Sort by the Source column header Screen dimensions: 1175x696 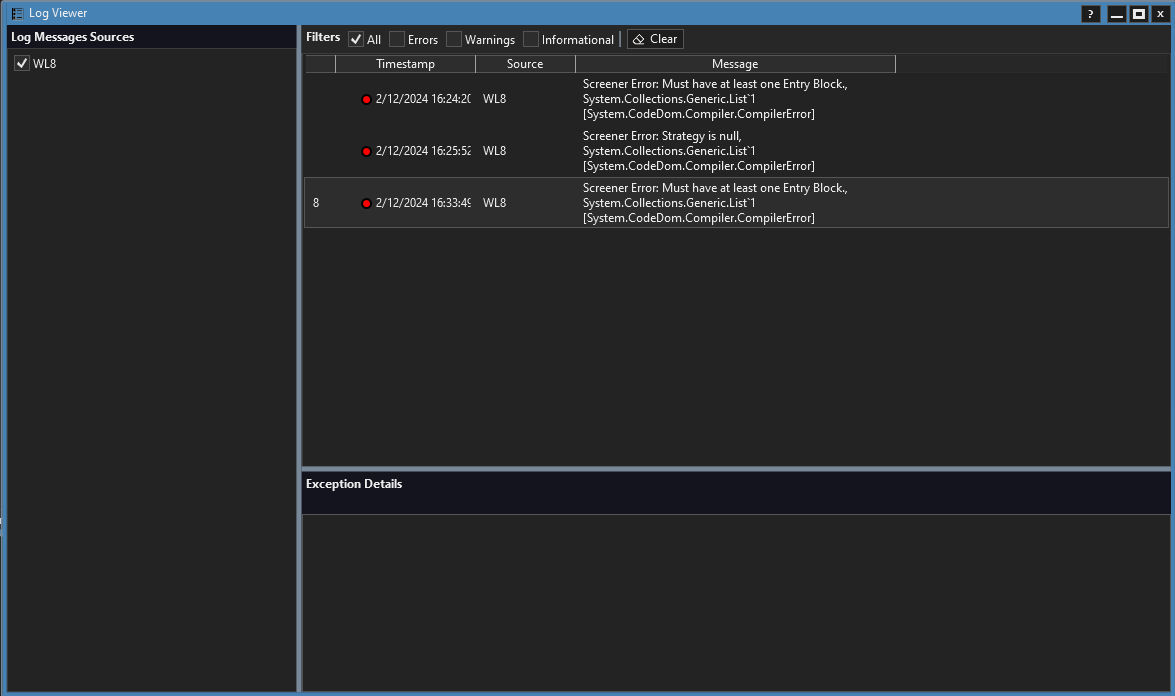coord(525,64)
